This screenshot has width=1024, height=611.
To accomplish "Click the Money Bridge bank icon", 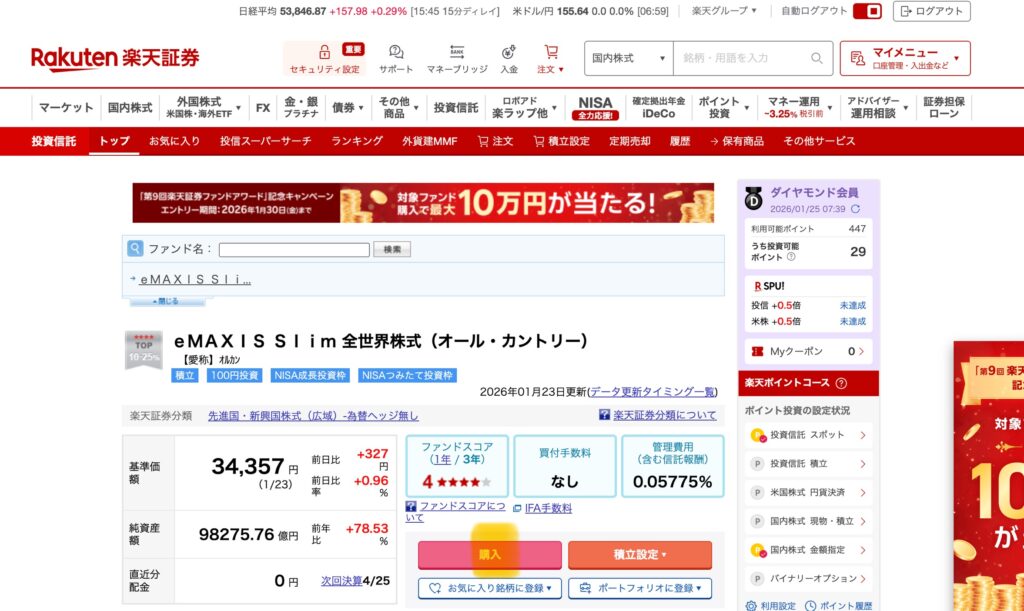I will pos(457,51).
